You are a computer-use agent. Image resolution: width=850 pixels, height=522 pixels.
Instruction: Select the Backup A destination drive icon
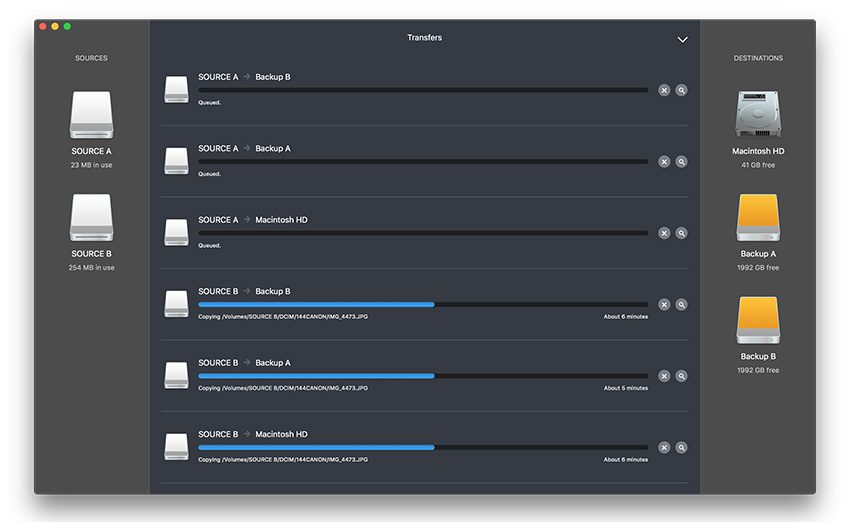coord(758,217)
